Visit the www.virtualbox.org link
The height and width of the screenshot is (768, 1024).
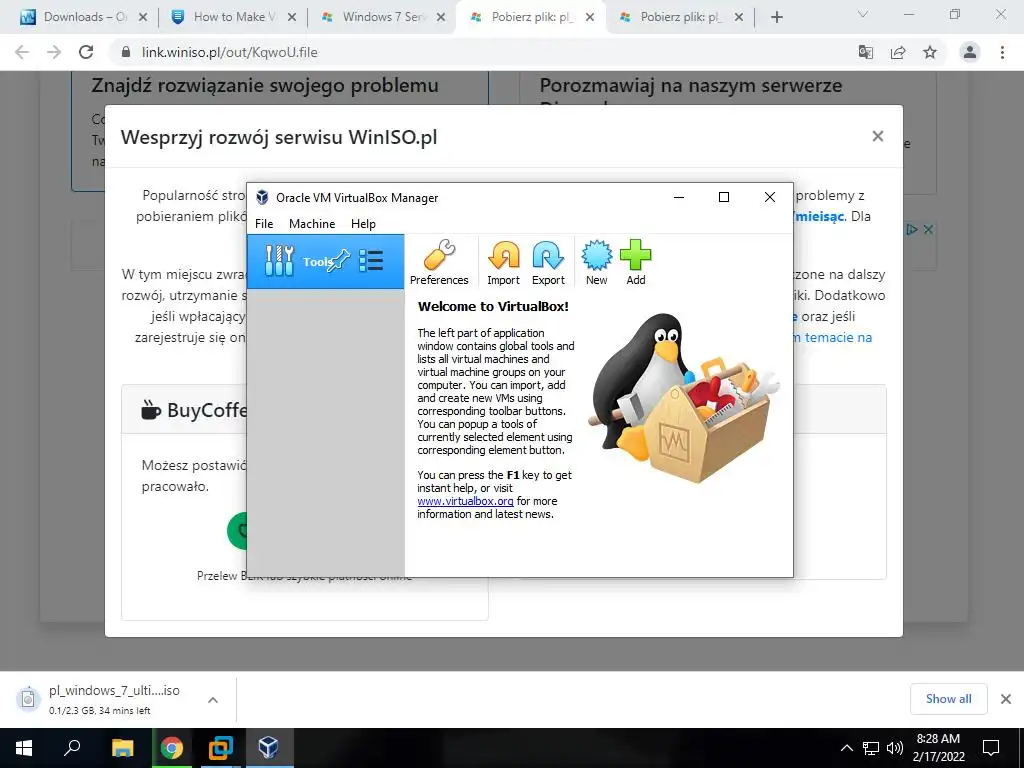[465, 501]
